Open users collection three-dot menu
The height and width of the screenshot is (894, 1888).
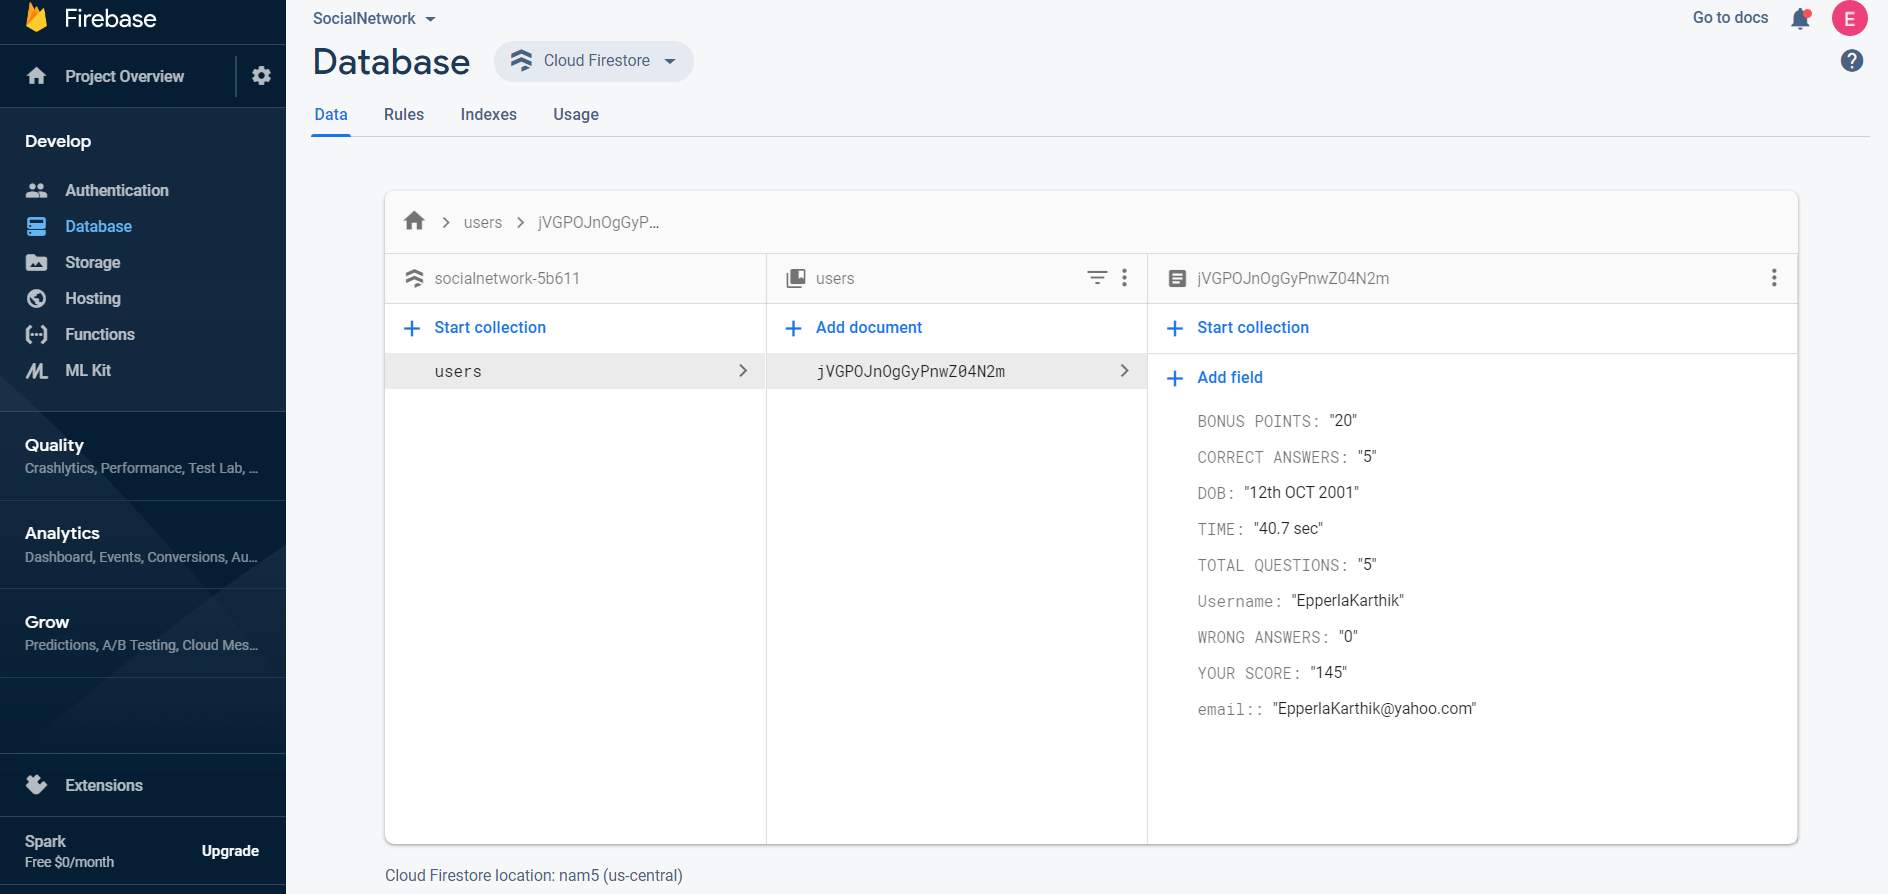pyautogui.click(x=1125, y=278)
